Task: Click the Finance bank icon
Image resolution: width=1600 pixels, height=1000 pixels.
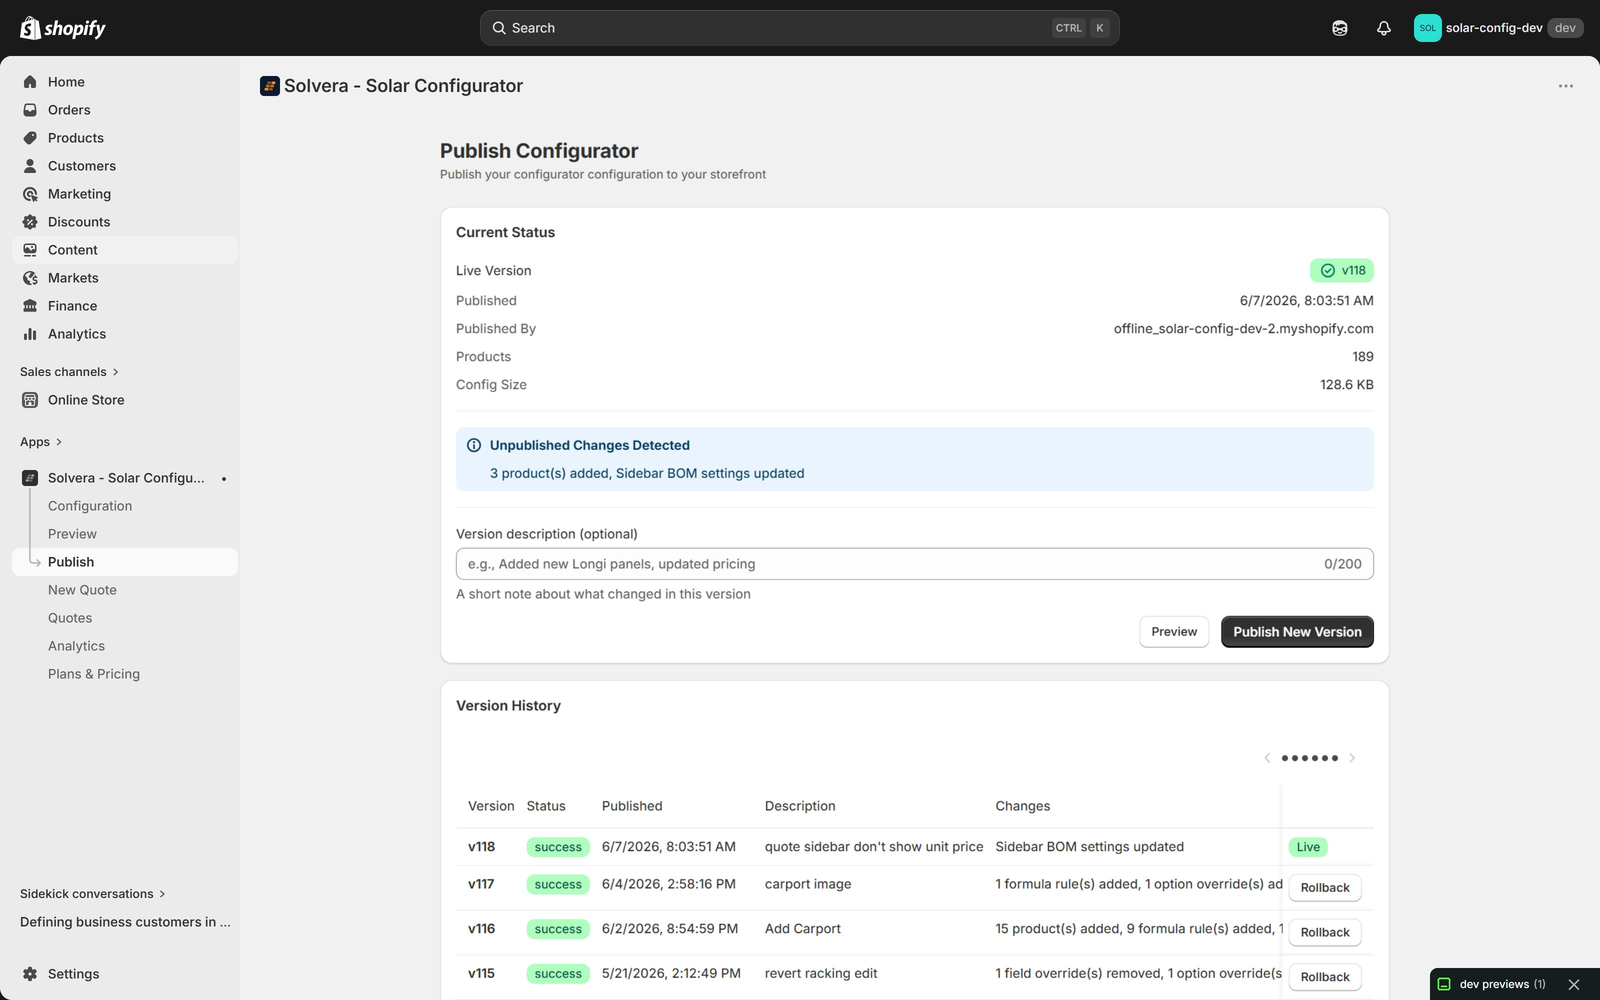Action: click(x=30, y=306)
